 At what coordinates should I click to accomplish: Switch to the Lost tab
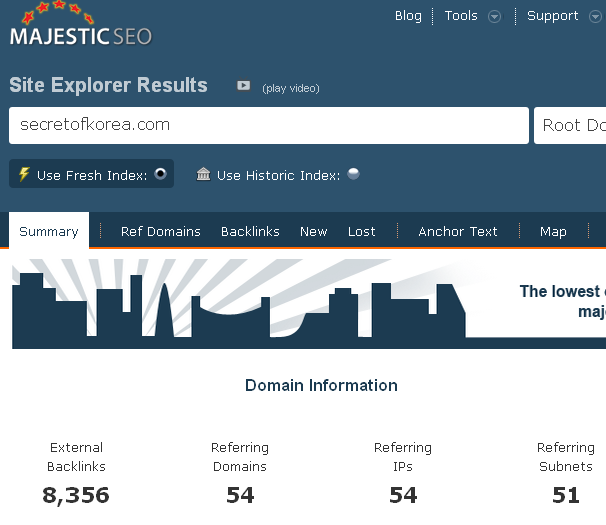(x=361, y=231)
